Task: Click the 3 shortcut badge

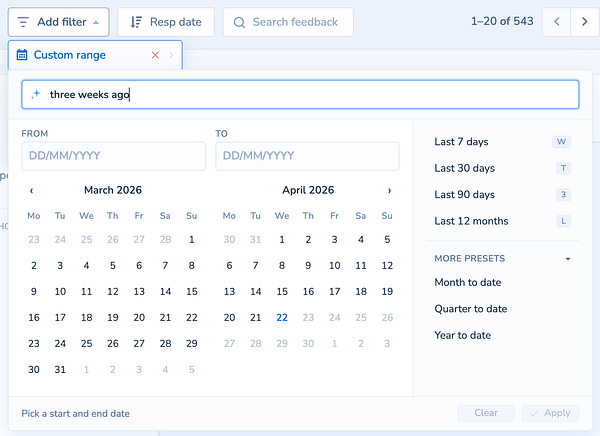Action: pos(563,195)
